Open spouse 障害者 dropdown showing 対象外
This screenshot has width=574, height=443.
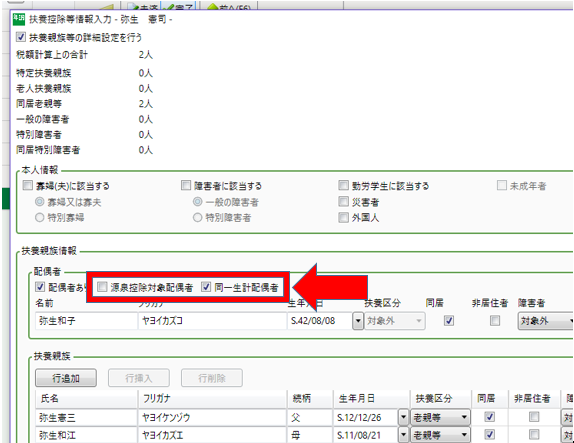[x=545, y=321]
